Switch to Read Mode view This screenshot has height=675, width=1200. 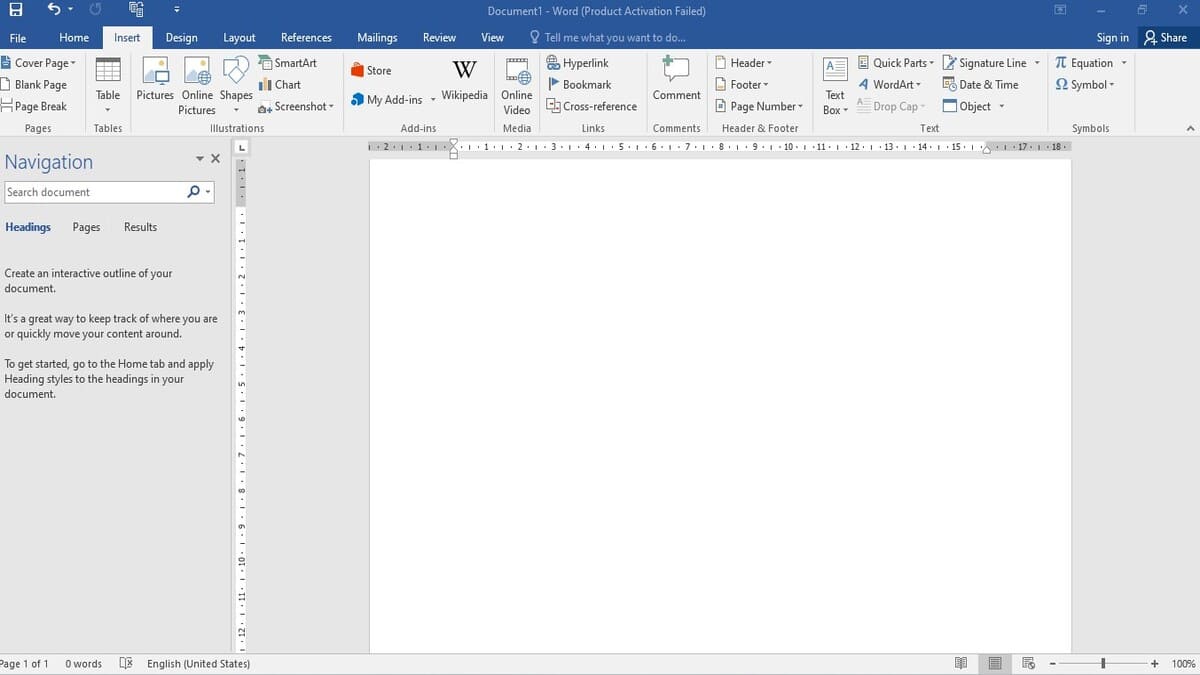(x=961, y=664)
